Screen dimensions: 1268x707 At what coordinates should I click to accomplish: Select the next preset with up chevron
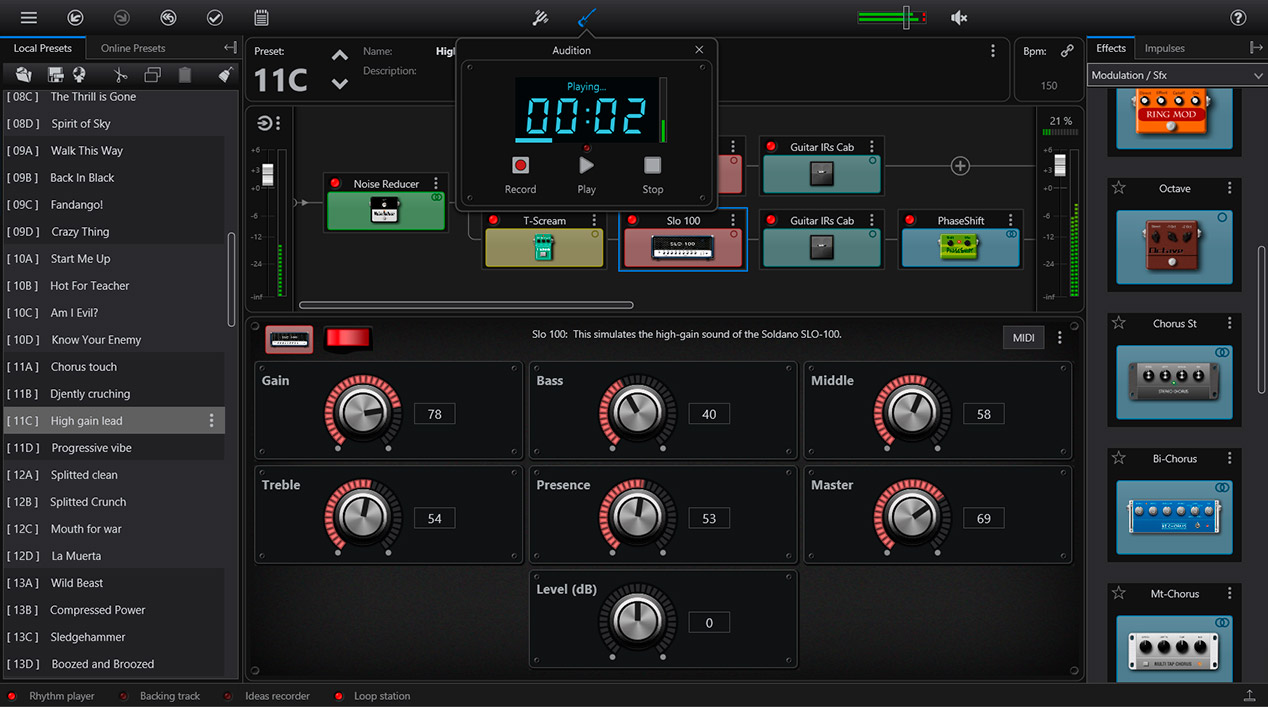click(x=340, y=56)
